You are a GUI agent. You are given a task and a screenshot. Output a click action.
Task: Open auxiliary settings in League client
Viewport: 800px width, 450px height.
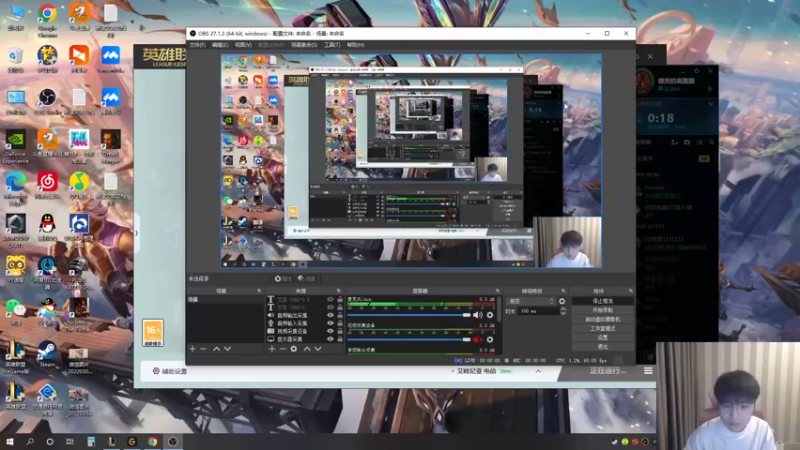pyautogui.click(x=170, y=371)
